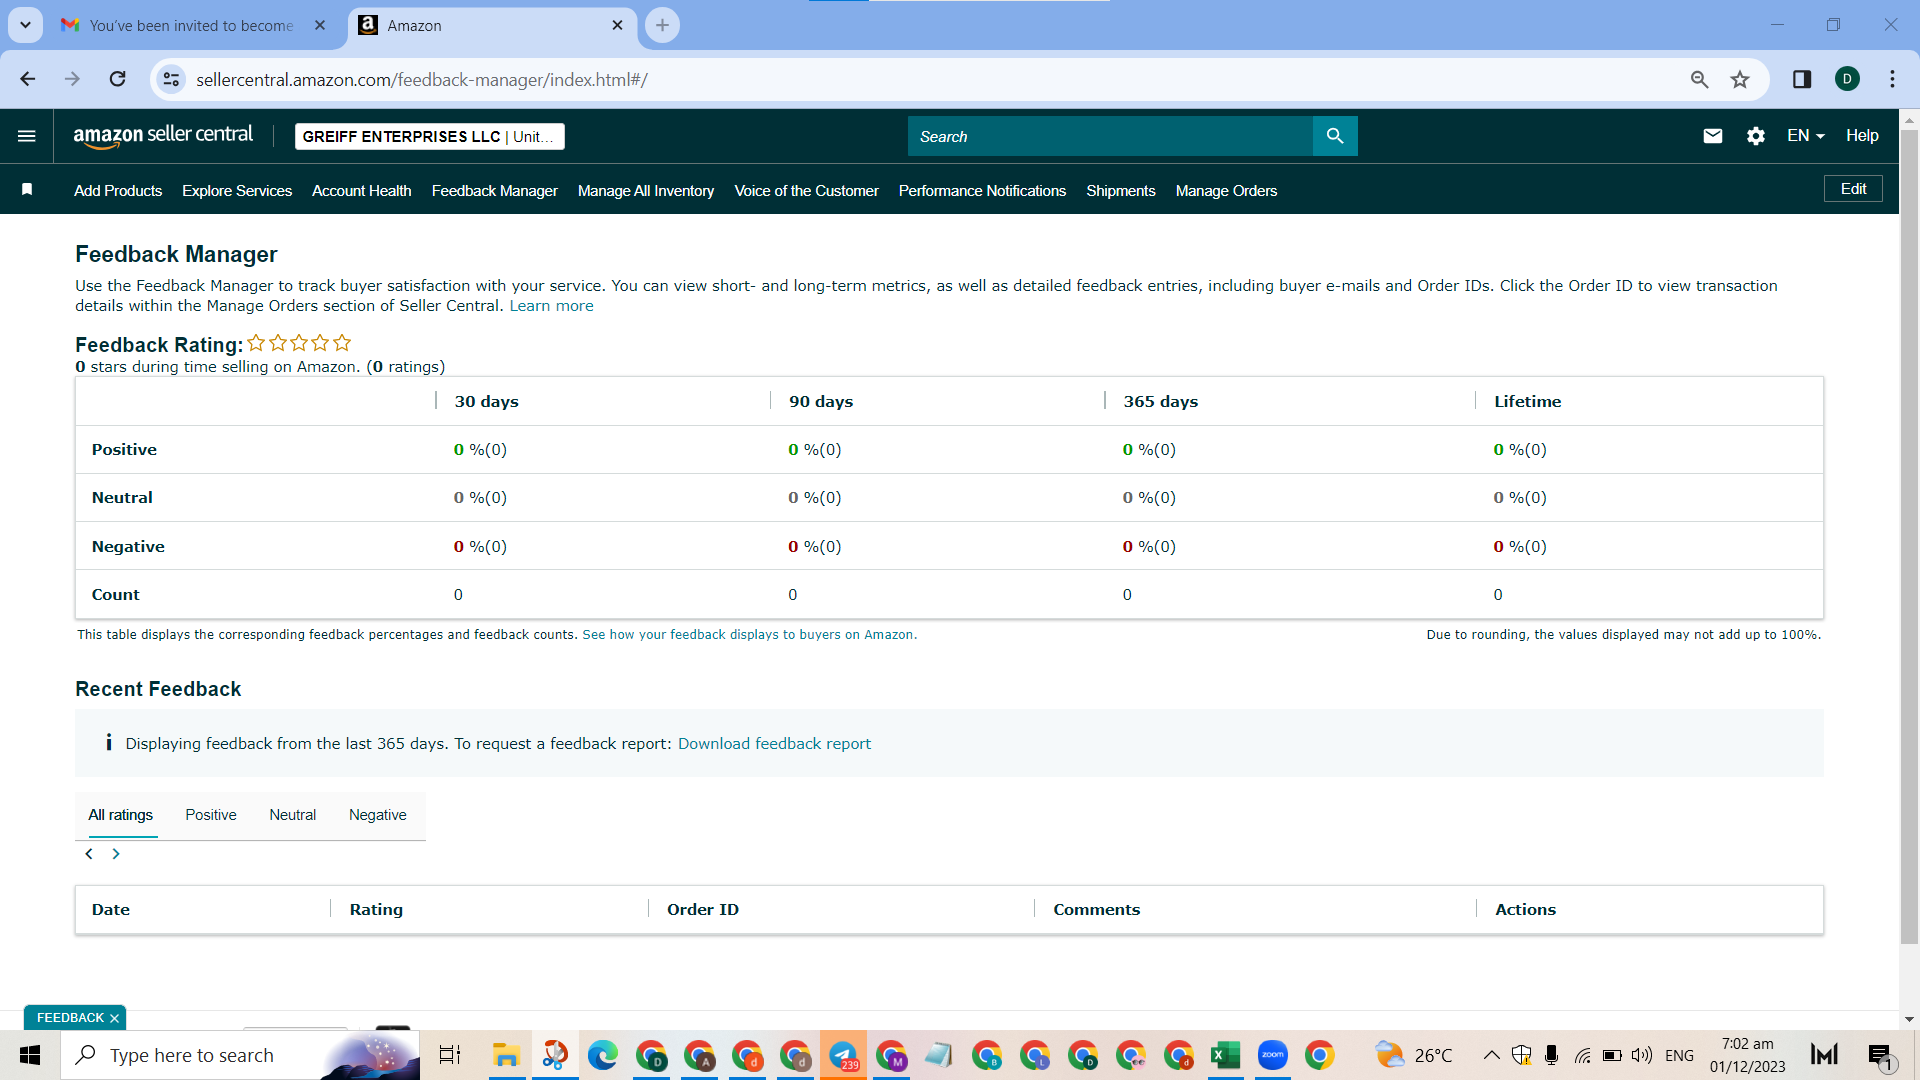Screen dimensions: 1920x1080
Task: Close the Amazon tab
Action: pyautogui.click(x=618, y=25)
